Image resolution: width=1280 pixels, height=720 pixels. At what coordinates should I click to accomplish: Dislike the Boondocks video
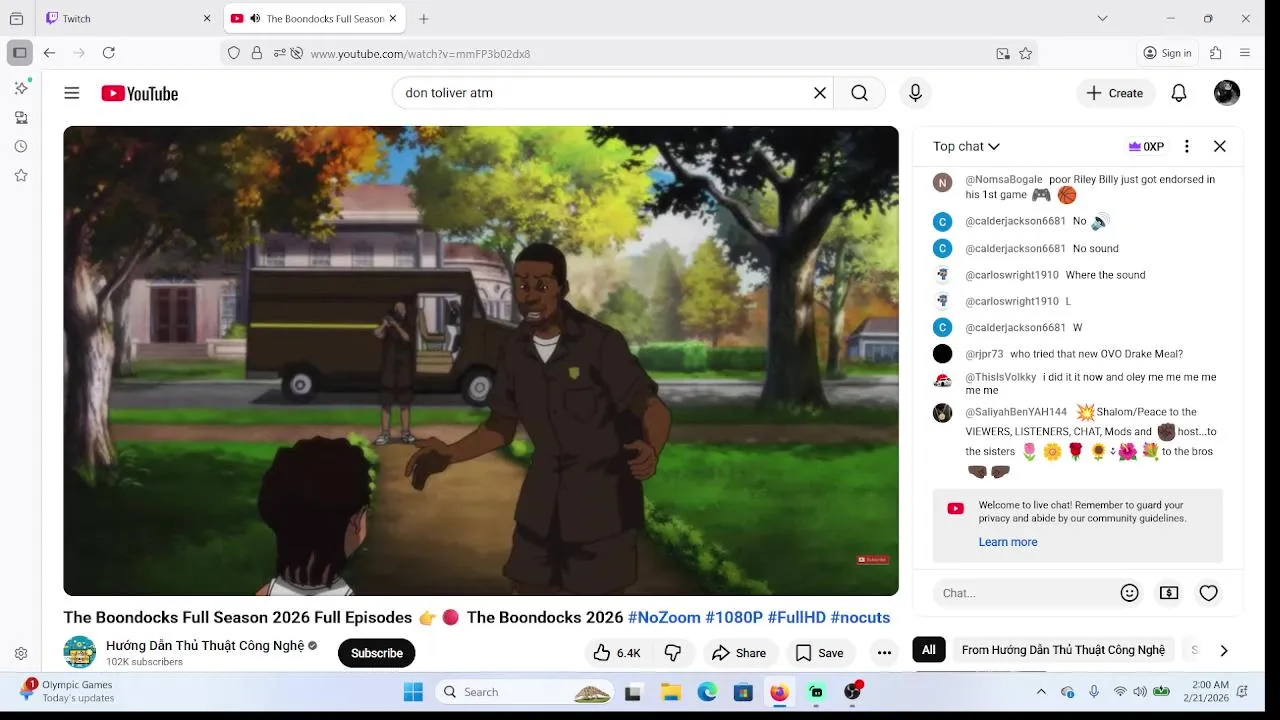click(673, 653)
